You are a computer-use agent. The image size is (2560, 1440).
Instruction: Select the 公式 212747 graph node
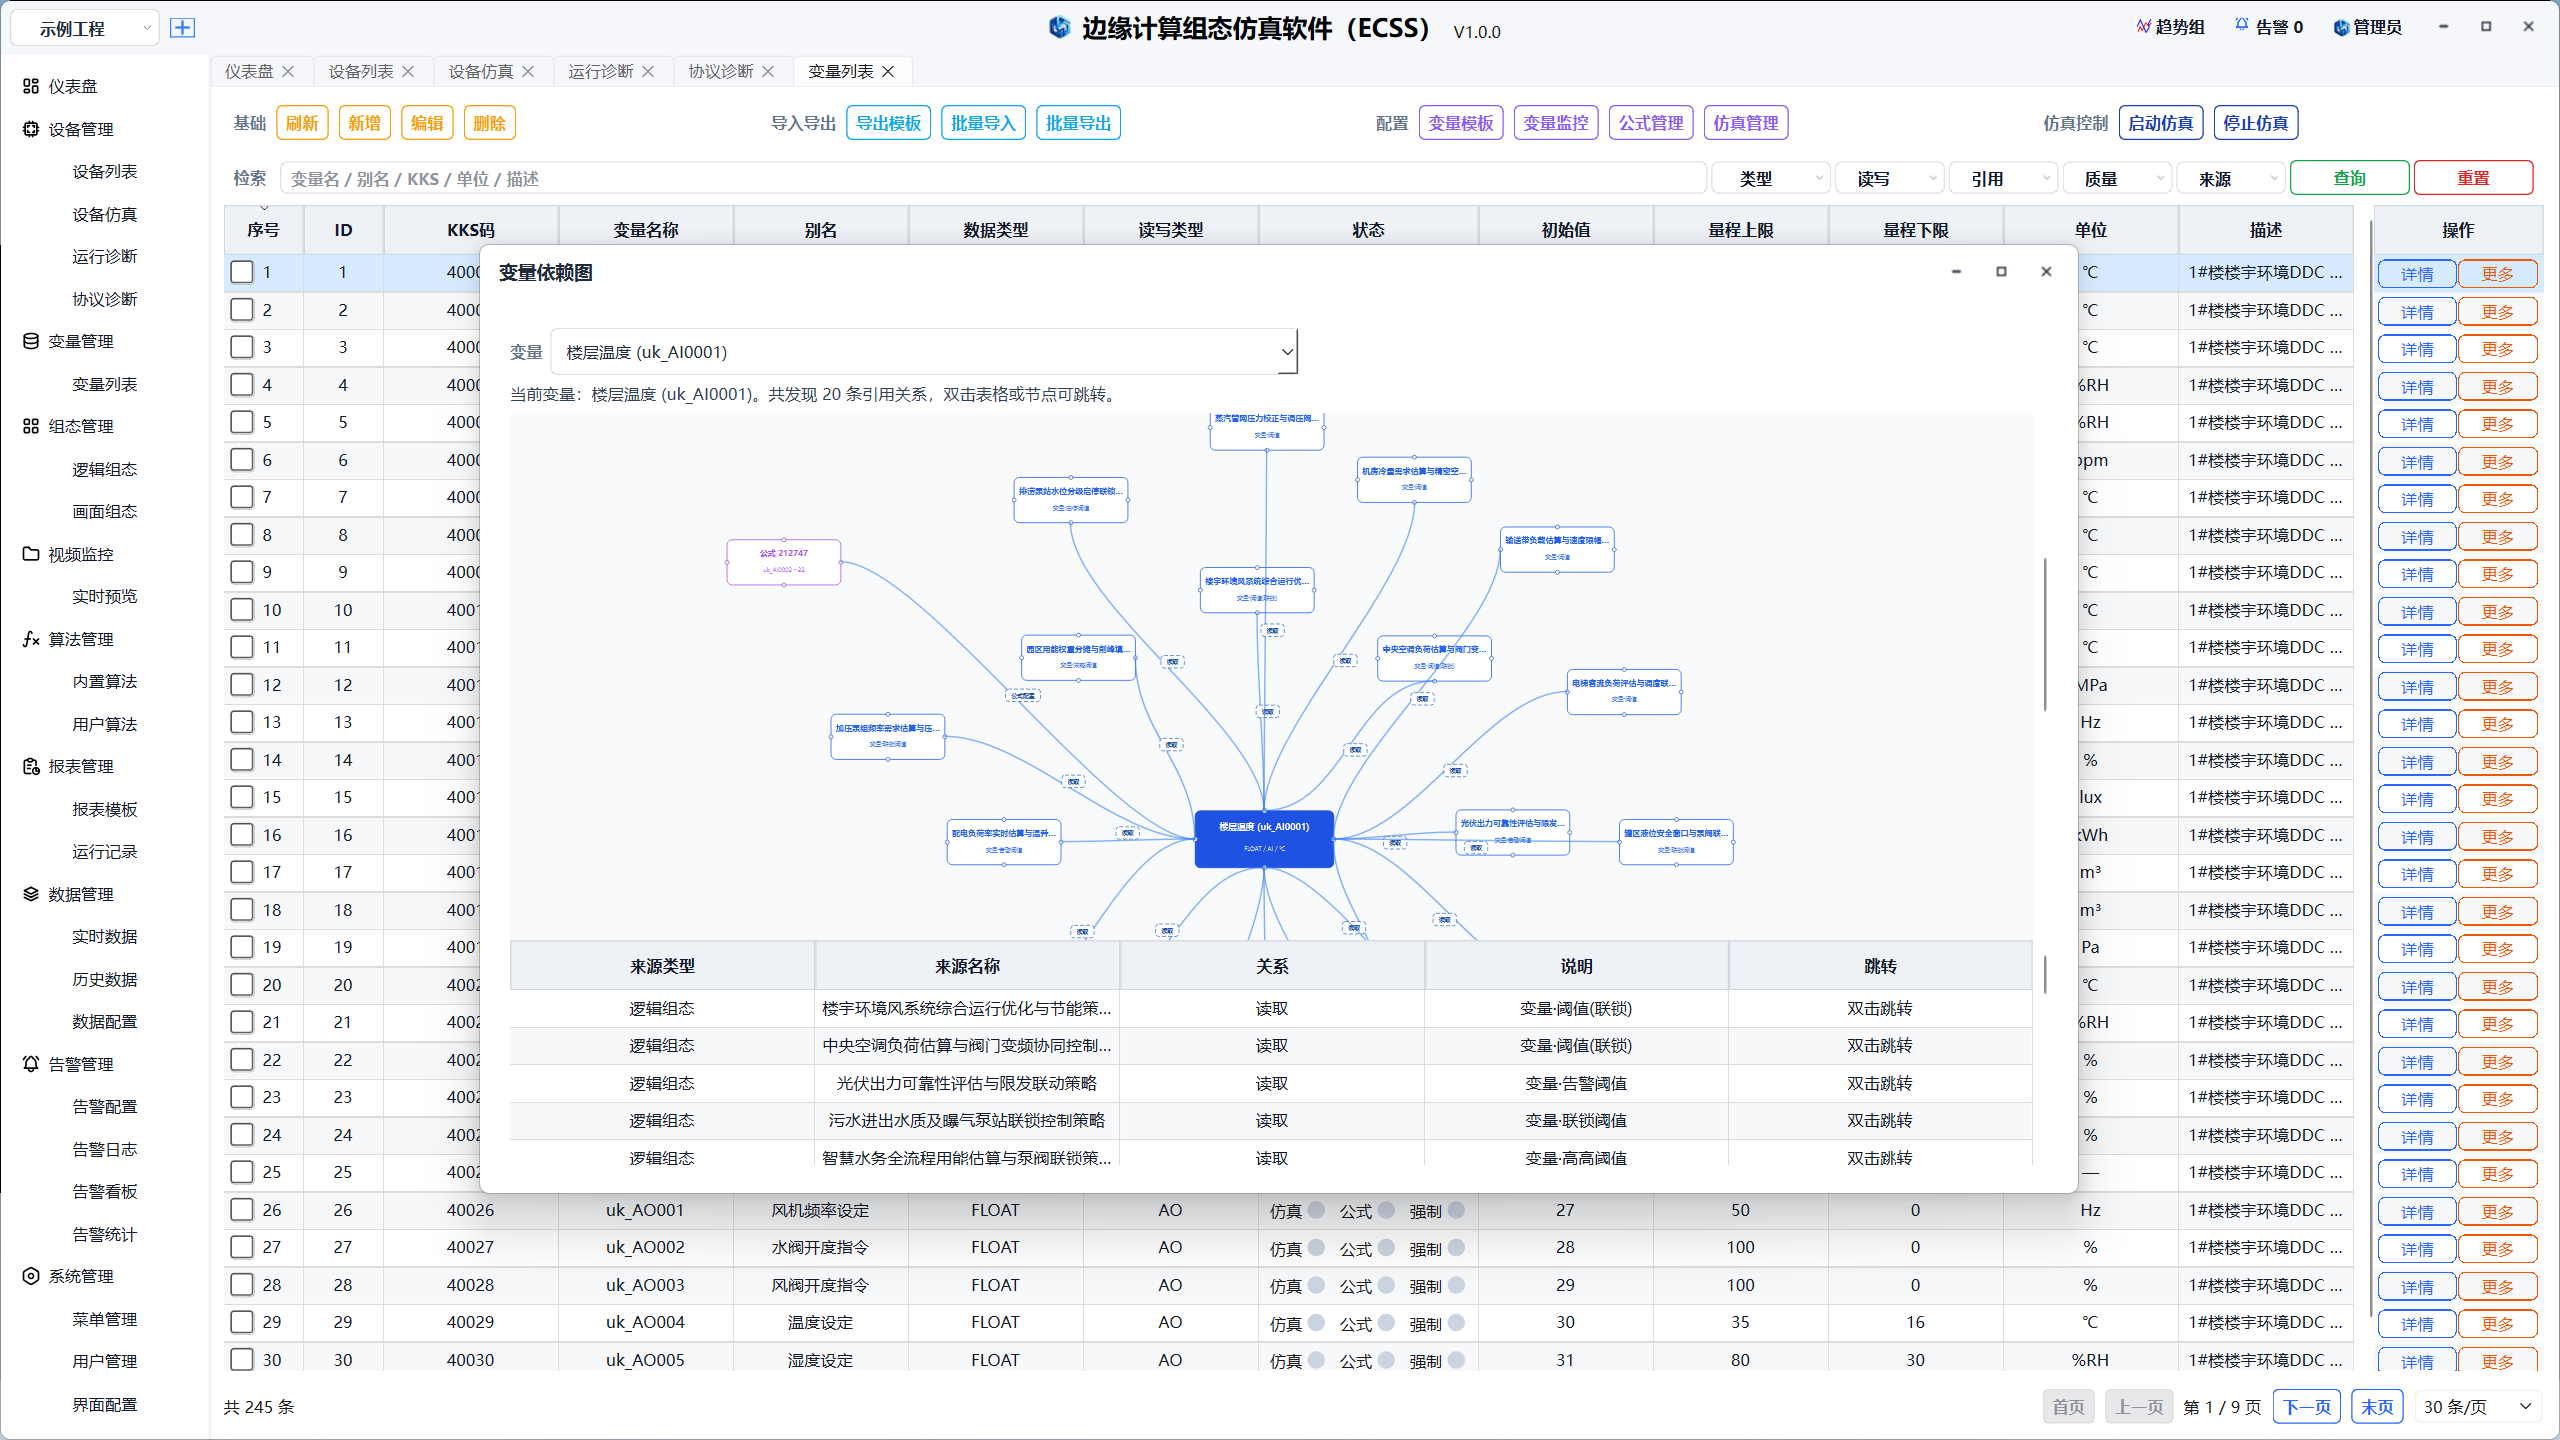(784, 562)
